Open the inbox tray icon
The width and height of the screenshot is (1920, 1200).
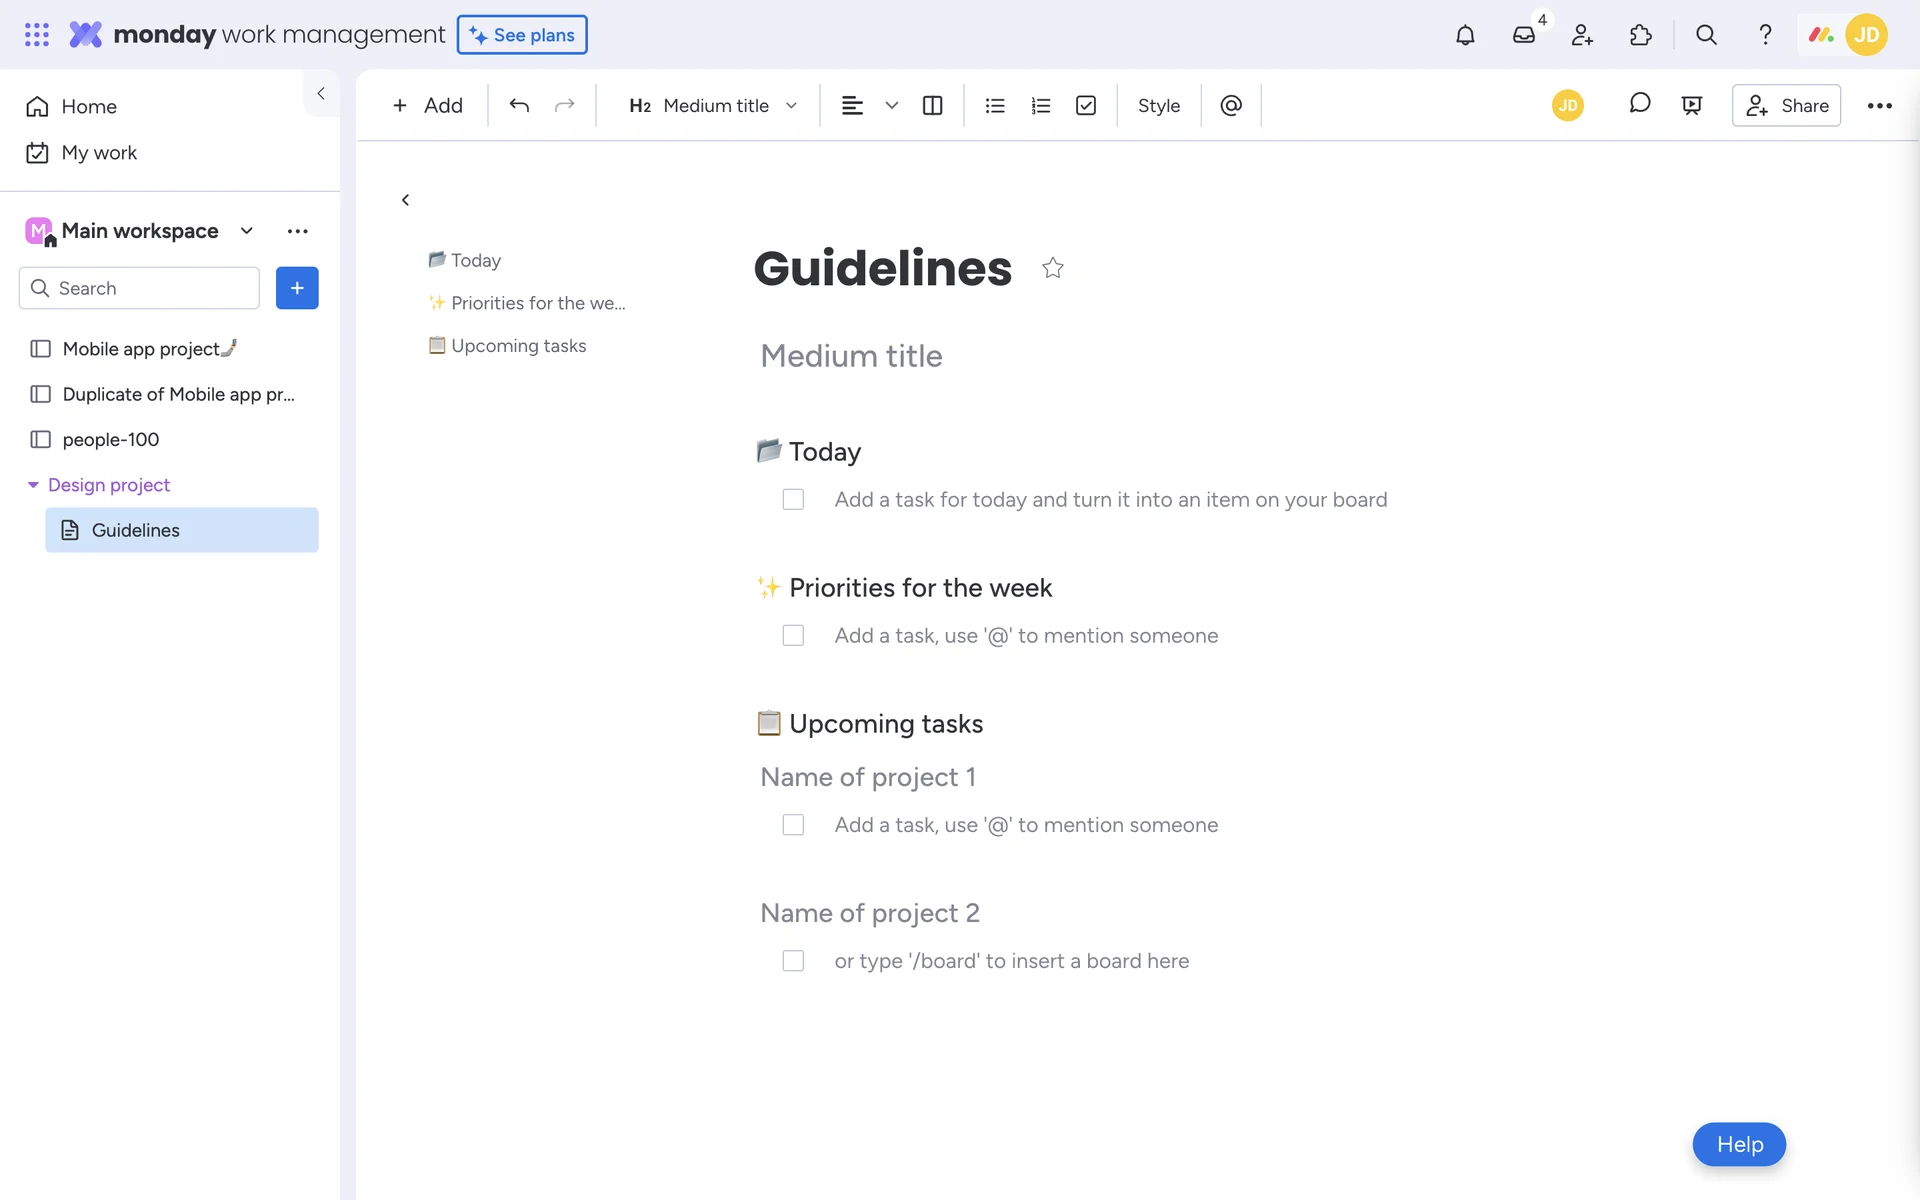pos(1523,35)
